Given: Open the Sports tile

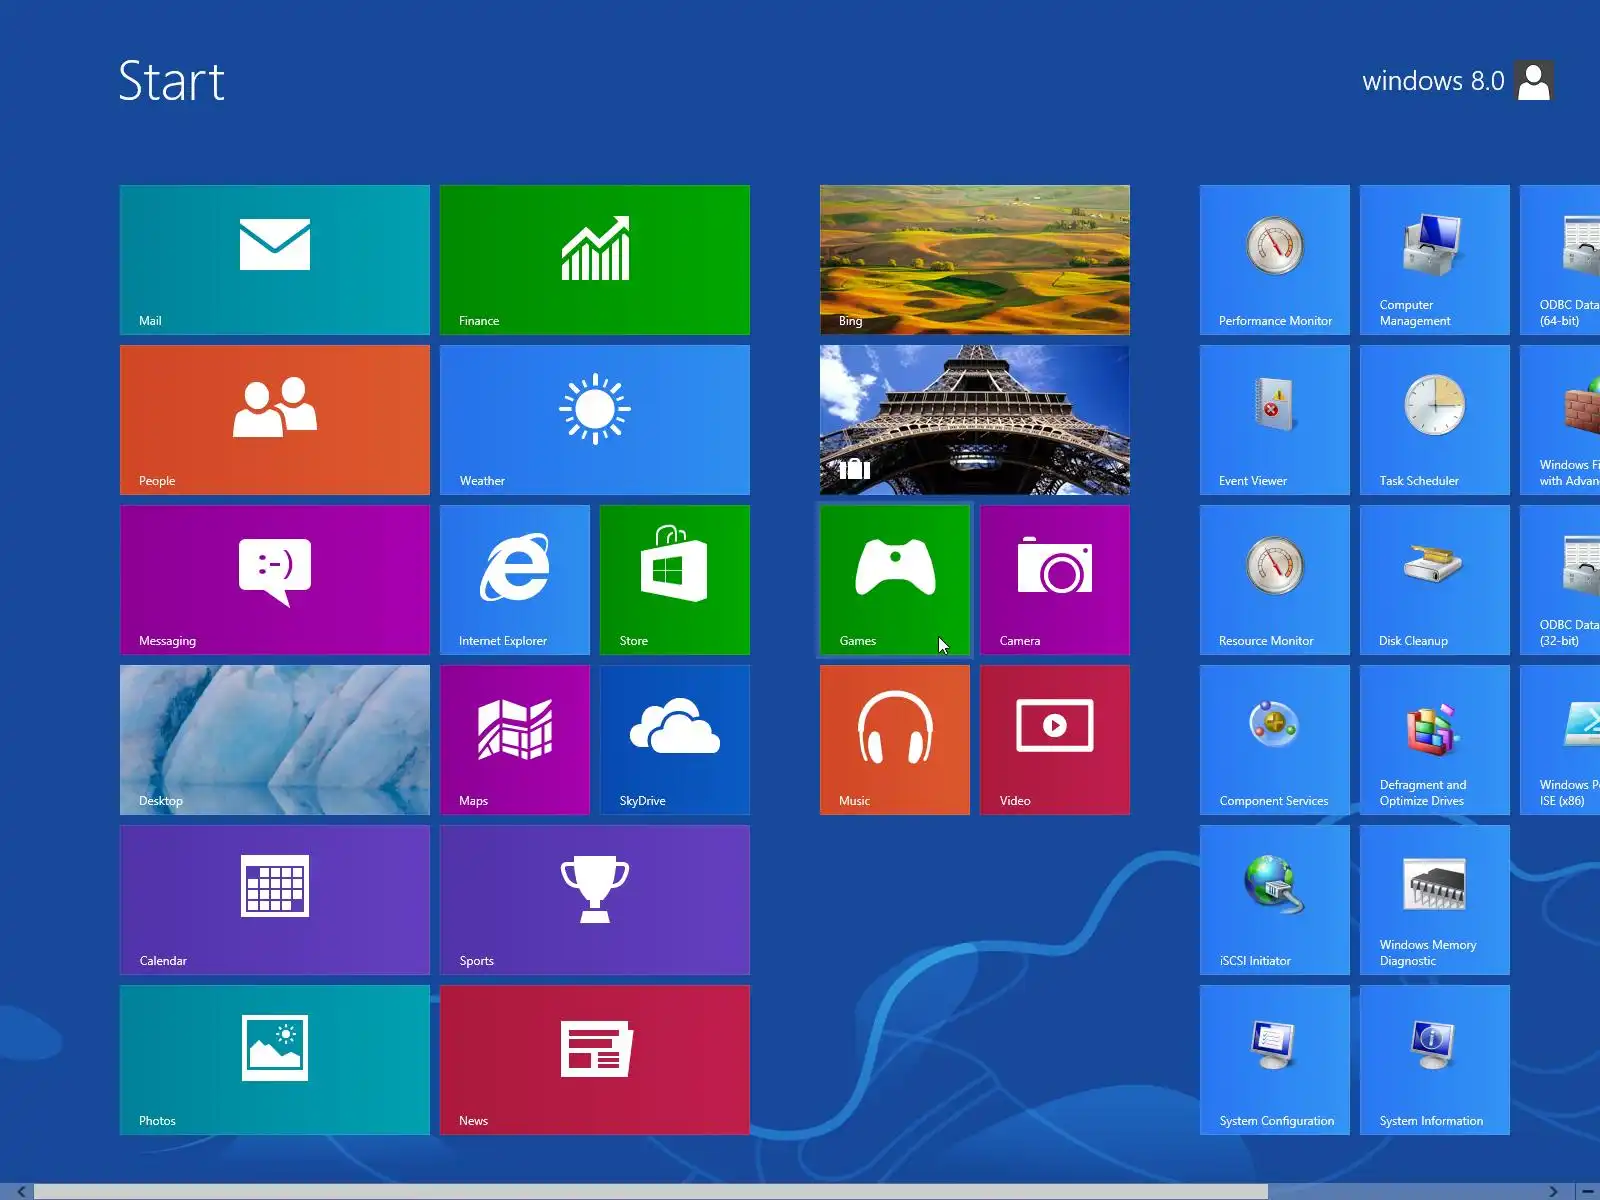Looking at the screenshot, I should click(x=595, y=900).
